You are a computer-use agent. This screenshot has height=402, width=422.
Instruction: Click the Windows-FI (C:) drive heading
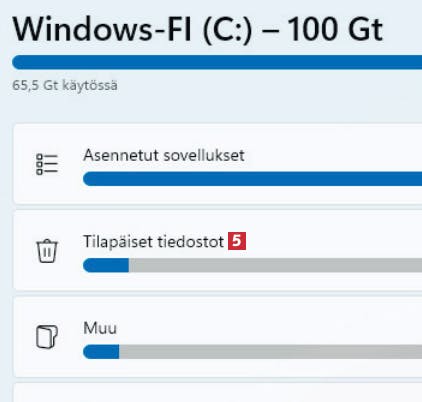132,29
